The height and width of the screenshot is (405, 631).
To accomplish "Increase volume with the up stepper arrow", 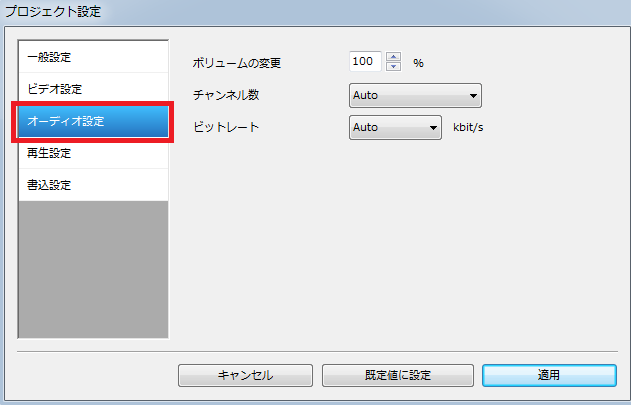I will pos(393,57).
